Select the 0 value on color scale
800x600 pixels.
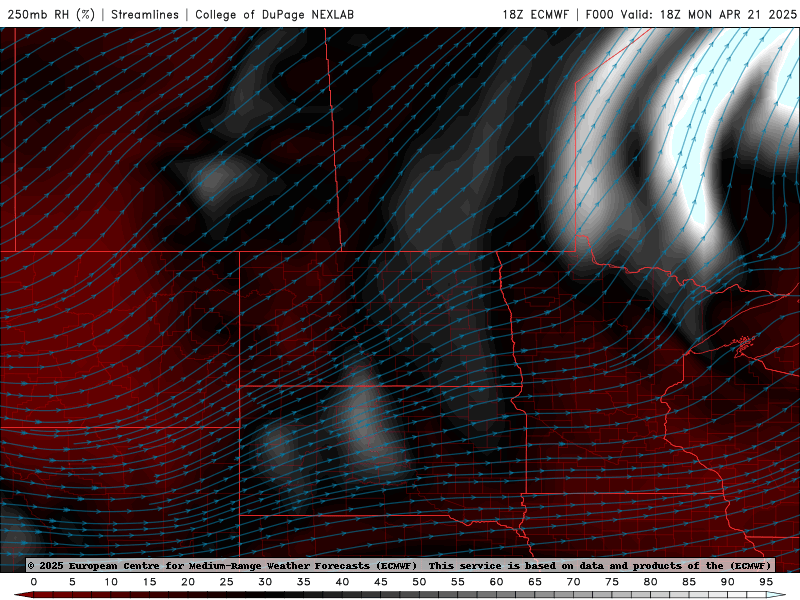34,582
